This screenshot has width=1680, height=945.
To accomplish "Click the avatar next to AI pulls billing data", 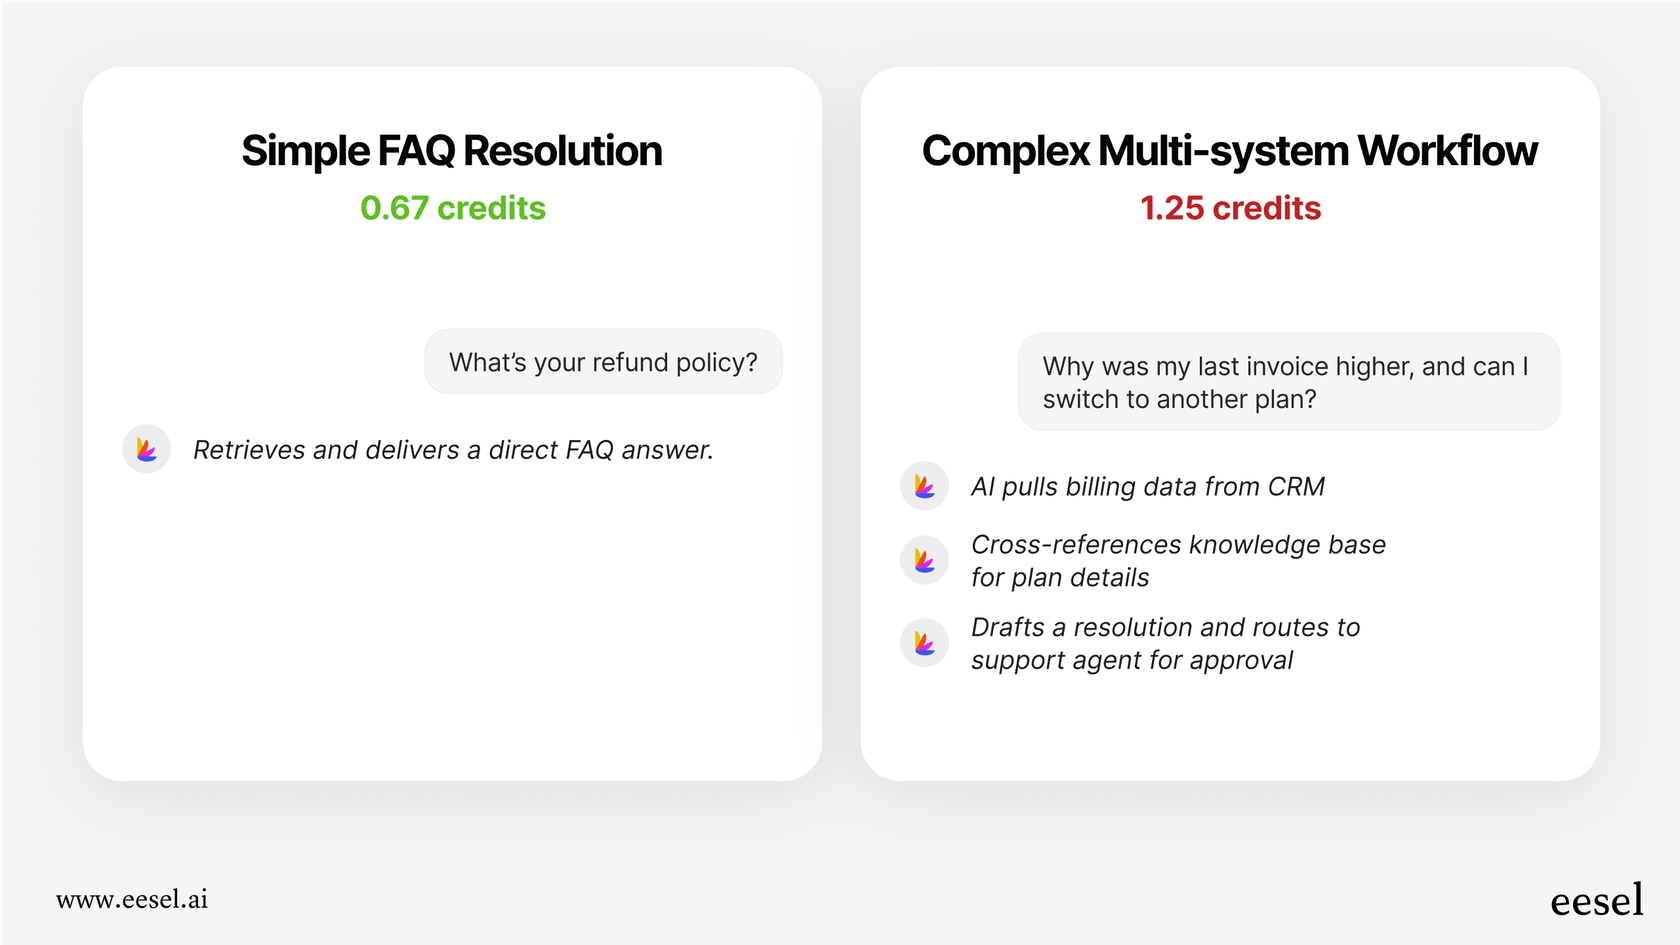I will point(925,486).
